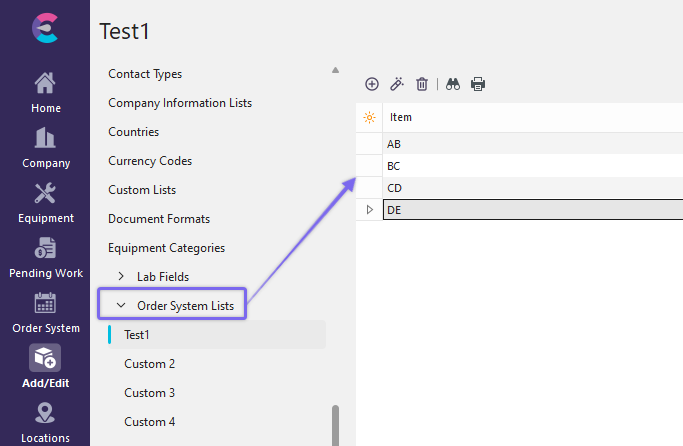
Task: Click the add new item plus icon
Action: tap(372, 85)
